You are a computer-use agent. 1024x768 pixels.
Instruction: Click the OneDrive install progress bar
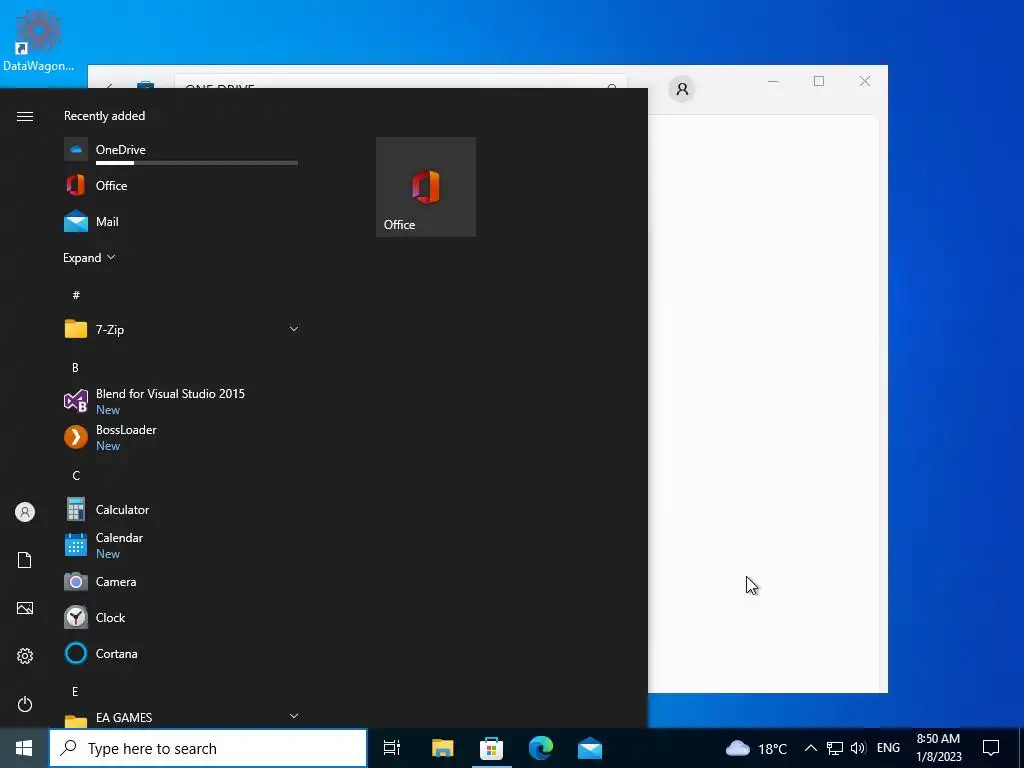(197, 163)
